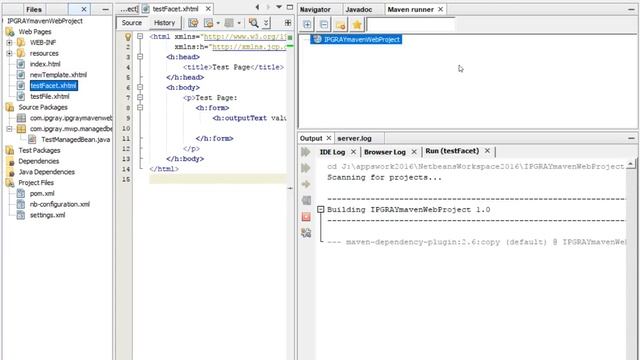The height and width of the screenshot is (360, 640).
Task: Select the Run (testFacet) output tab
Action: click(452, 151)
